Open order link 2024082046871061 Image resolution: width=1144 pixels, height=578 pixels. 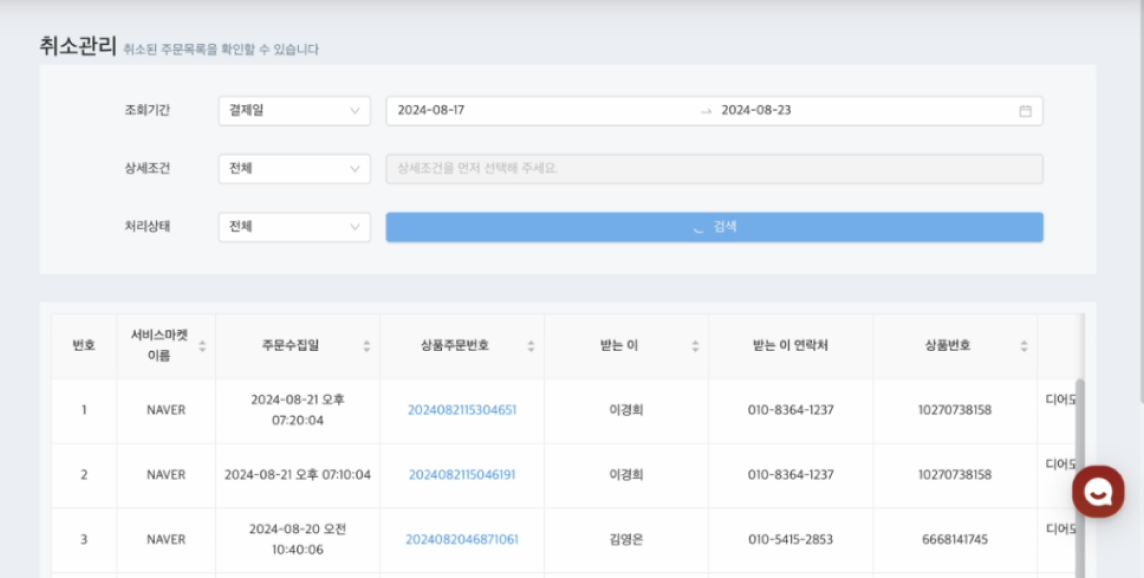[x=462, y=539]
